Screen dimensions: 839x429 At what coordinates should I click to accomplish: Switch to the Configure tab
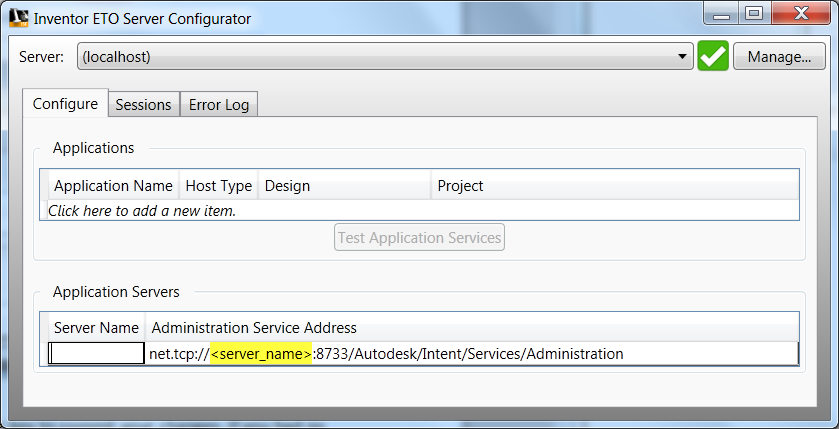(65, 104)
